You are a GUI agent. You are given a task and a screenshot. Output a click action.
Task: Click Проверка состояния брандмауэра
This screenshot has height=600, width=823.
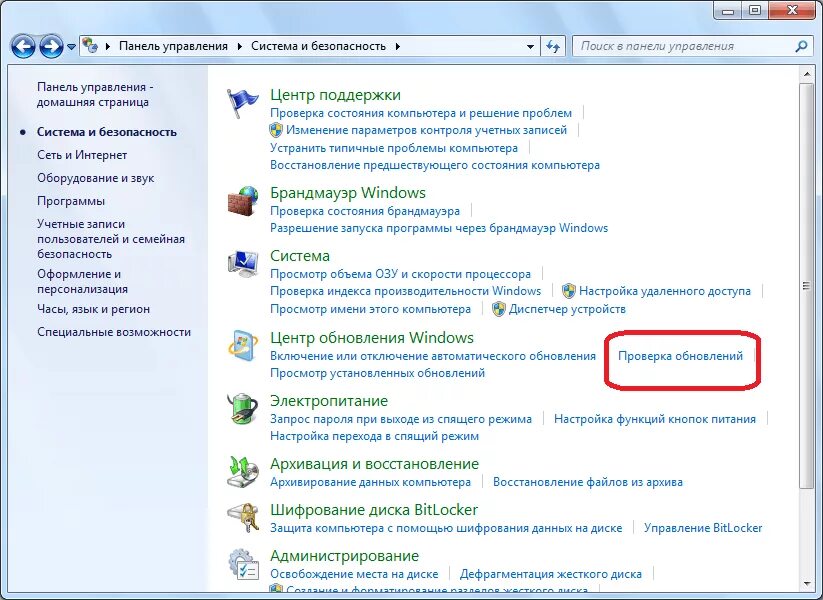click(365, 211)
